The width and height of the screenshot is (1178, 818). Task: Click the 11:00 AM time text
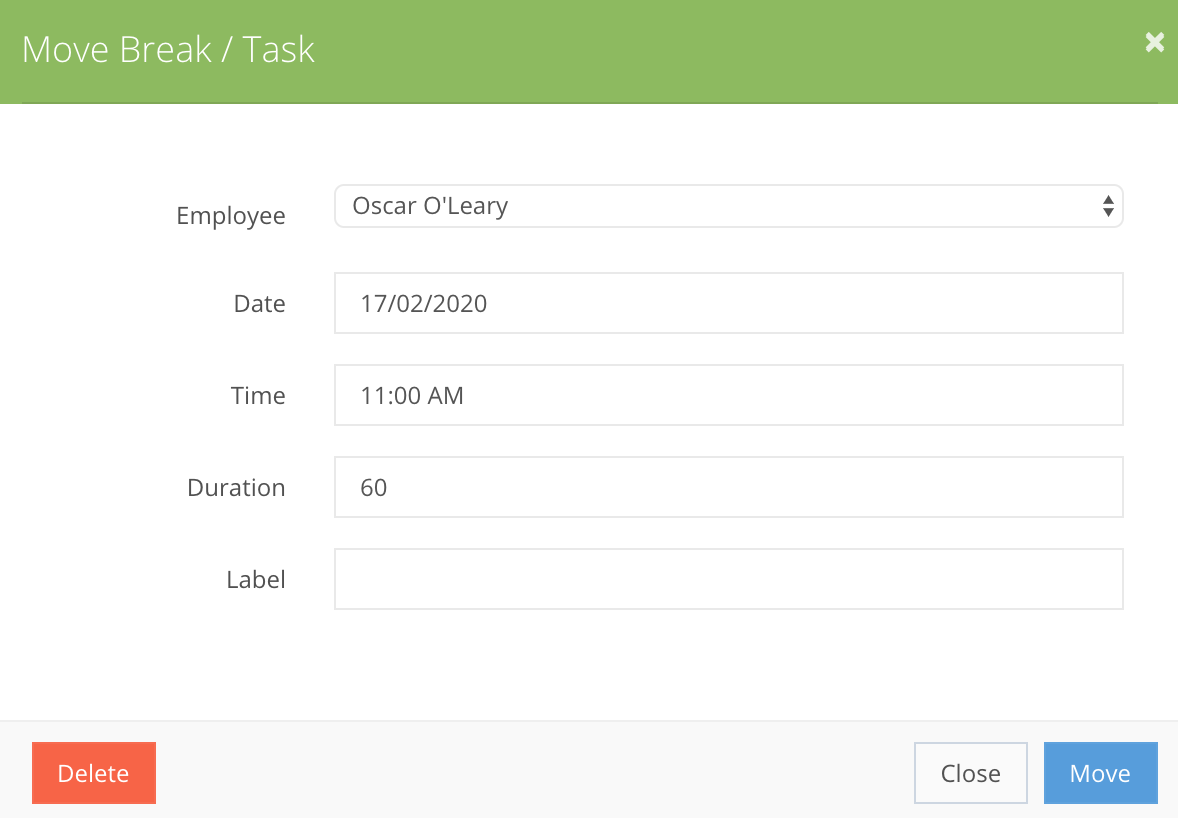(x=412, y=396)
